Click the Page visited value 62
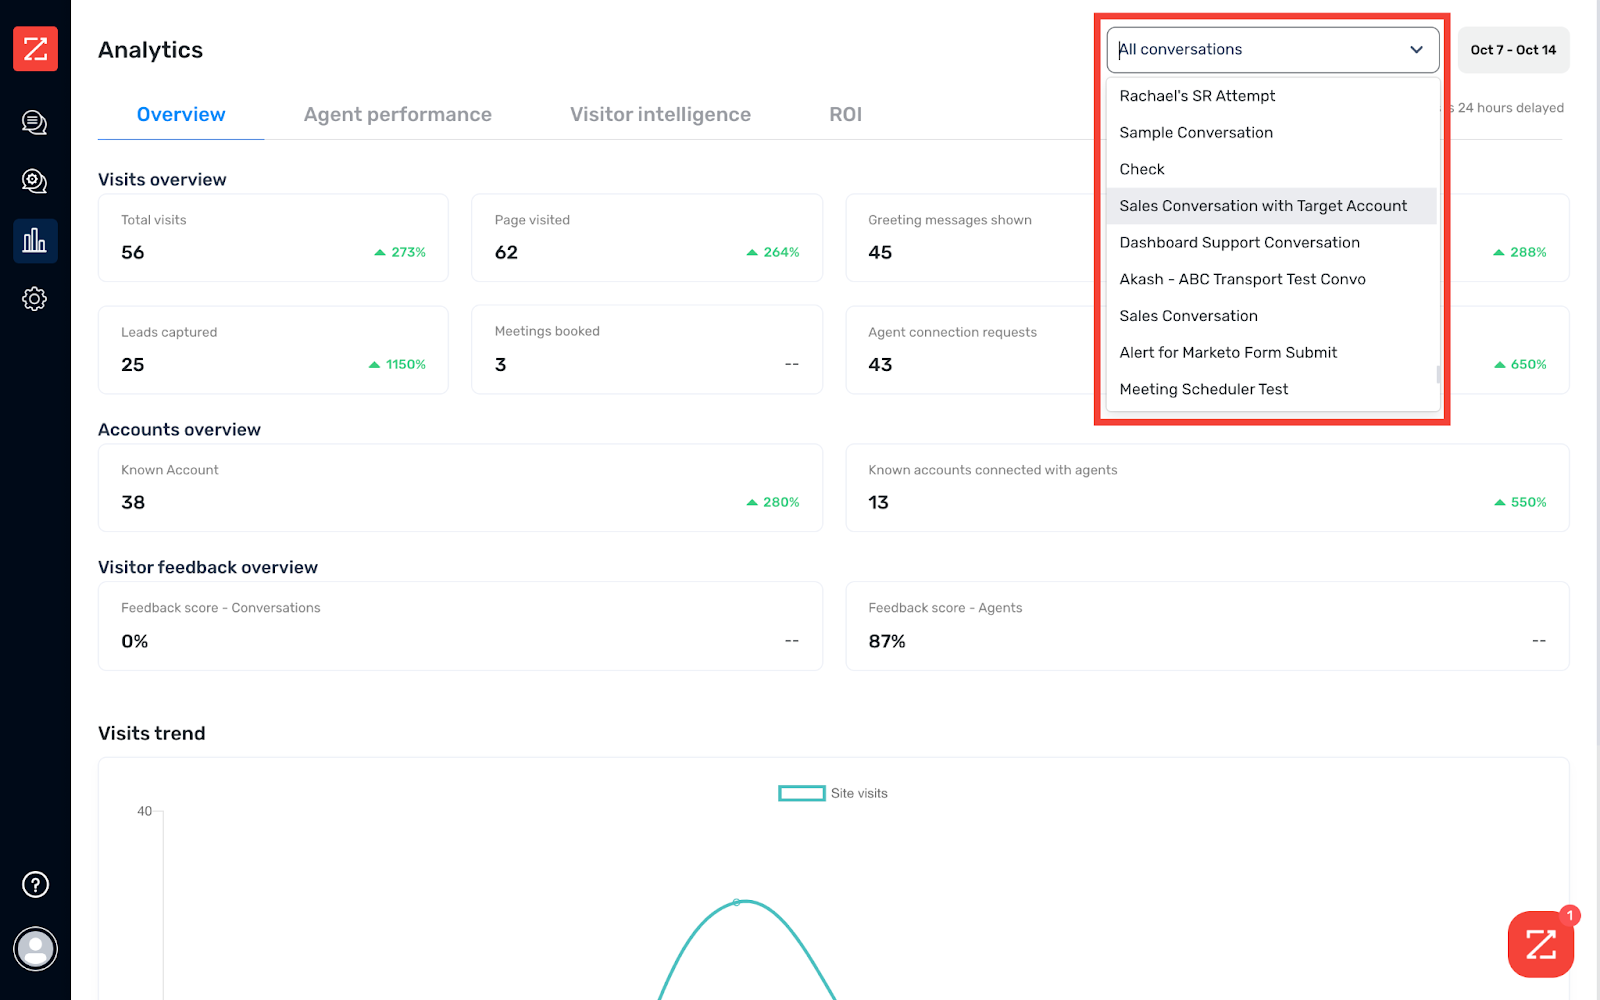1600x1000 pixels. tap(506, 253)
